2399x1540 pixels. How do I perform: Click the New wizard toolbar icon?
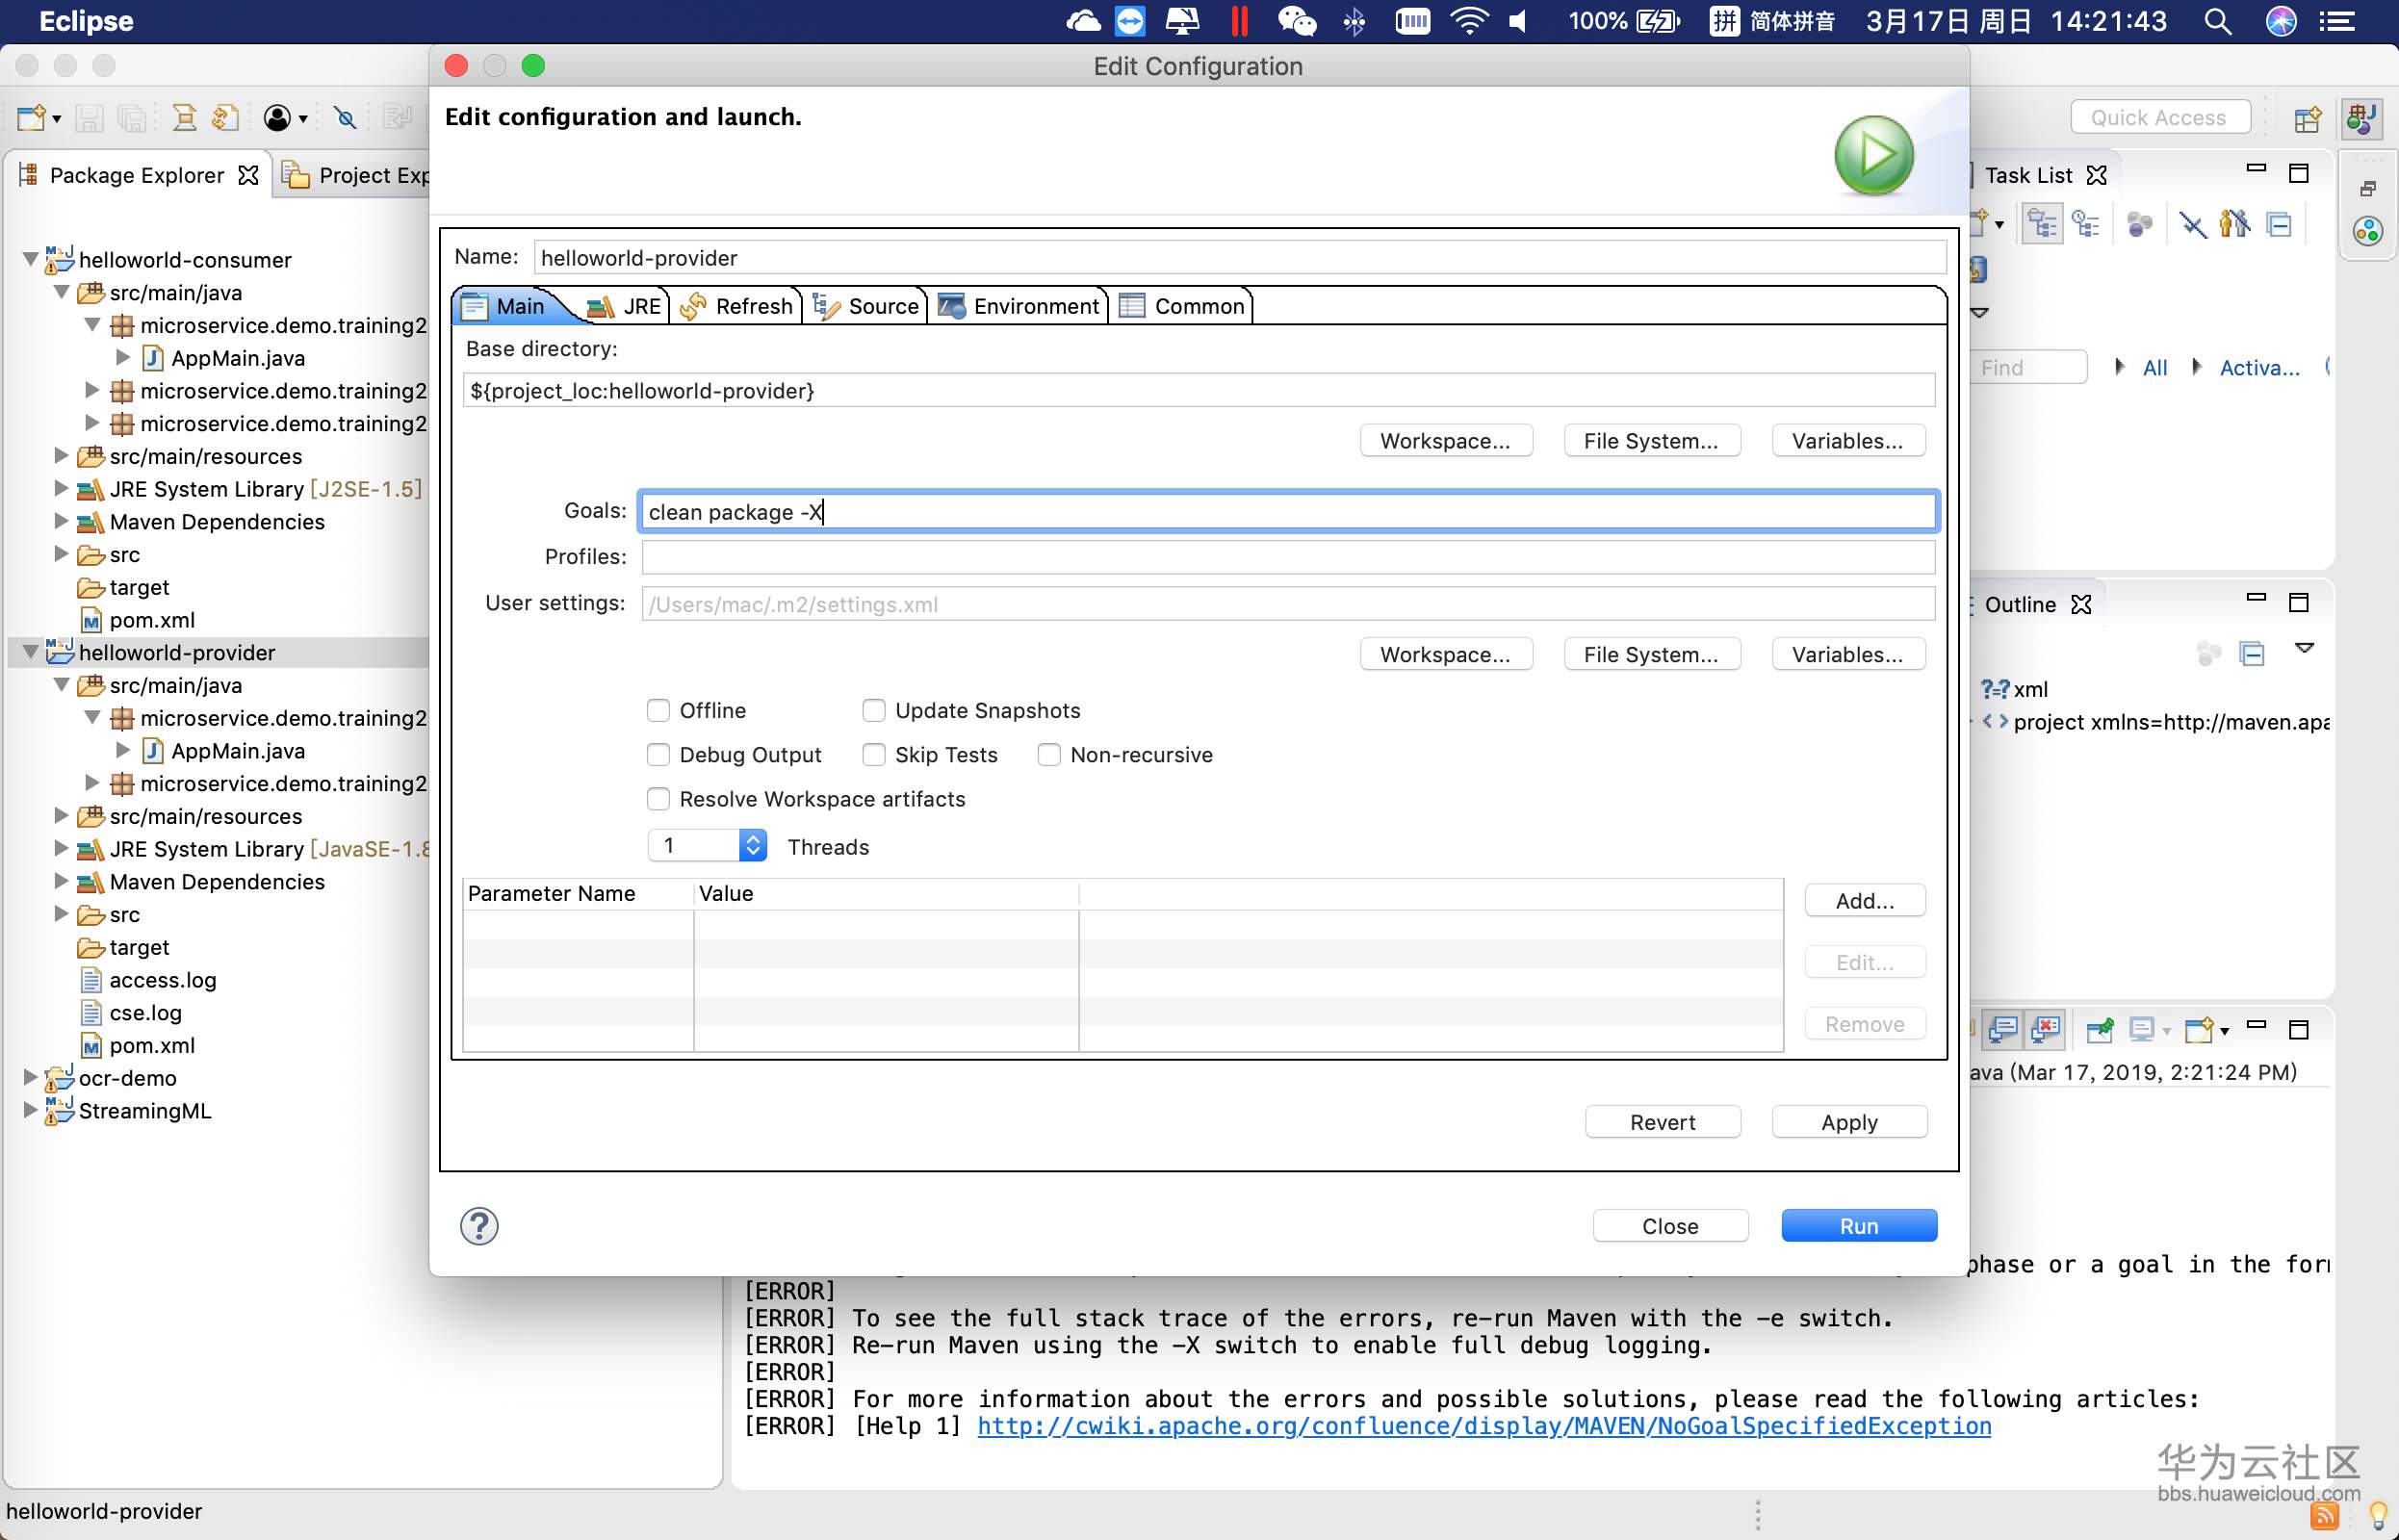click(31, 119)
